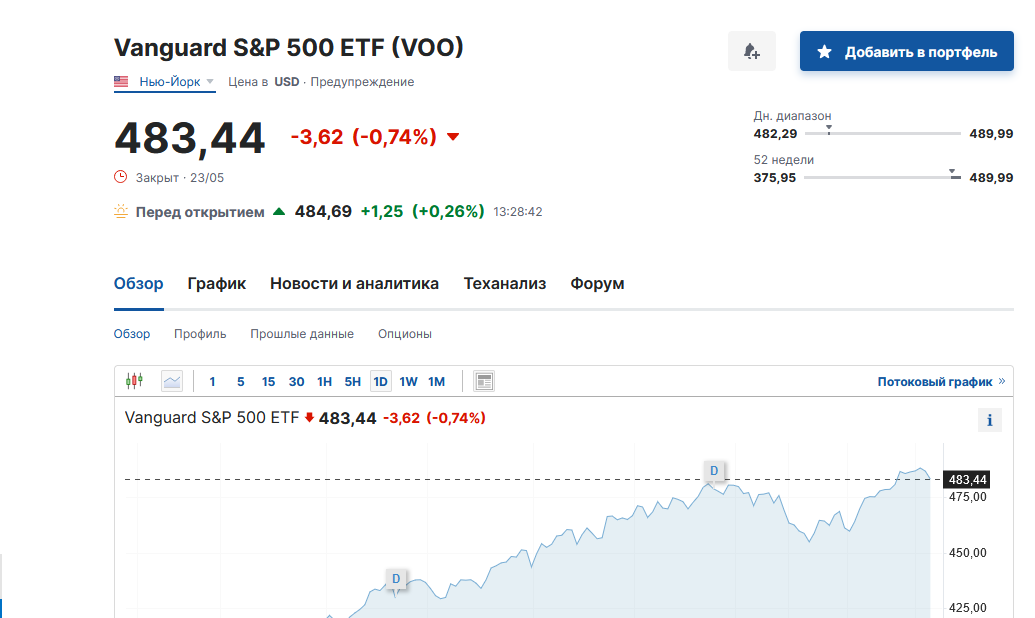Click the lower dividend 'D' marker on chart
Image resolution: width=1035 pixels, height=618 pixels.
click(396, 579)
